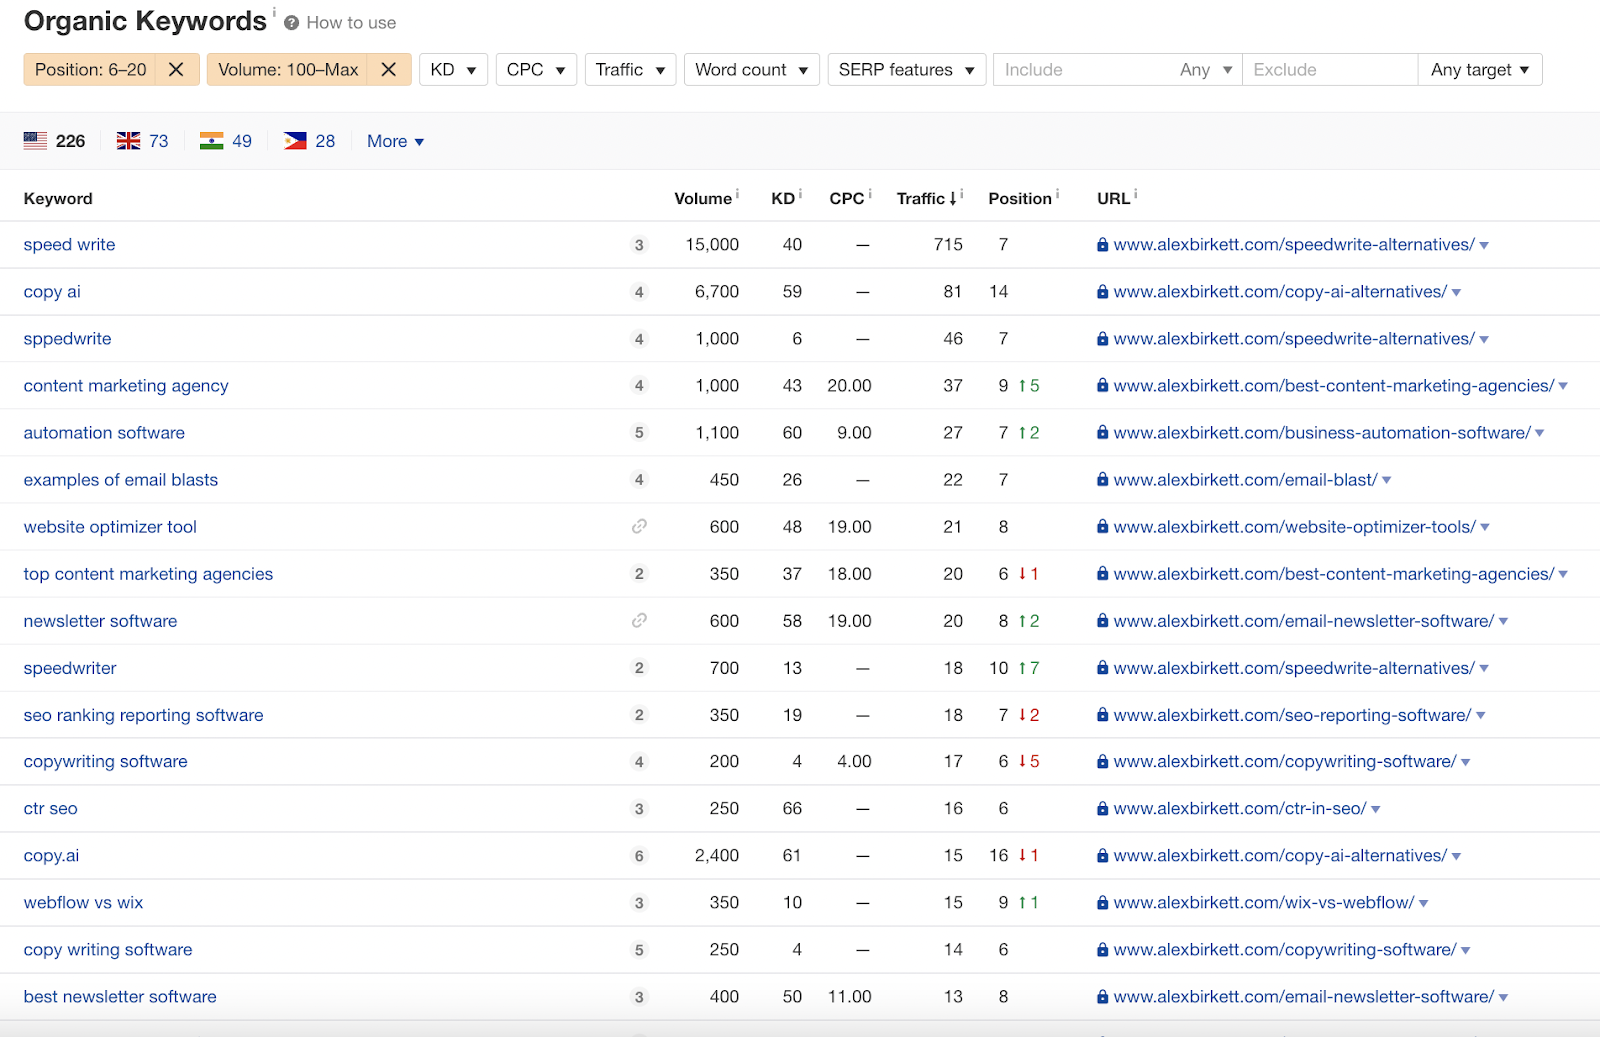
Task: Open the CPC filter dropdown
Action: pos(536,70)
